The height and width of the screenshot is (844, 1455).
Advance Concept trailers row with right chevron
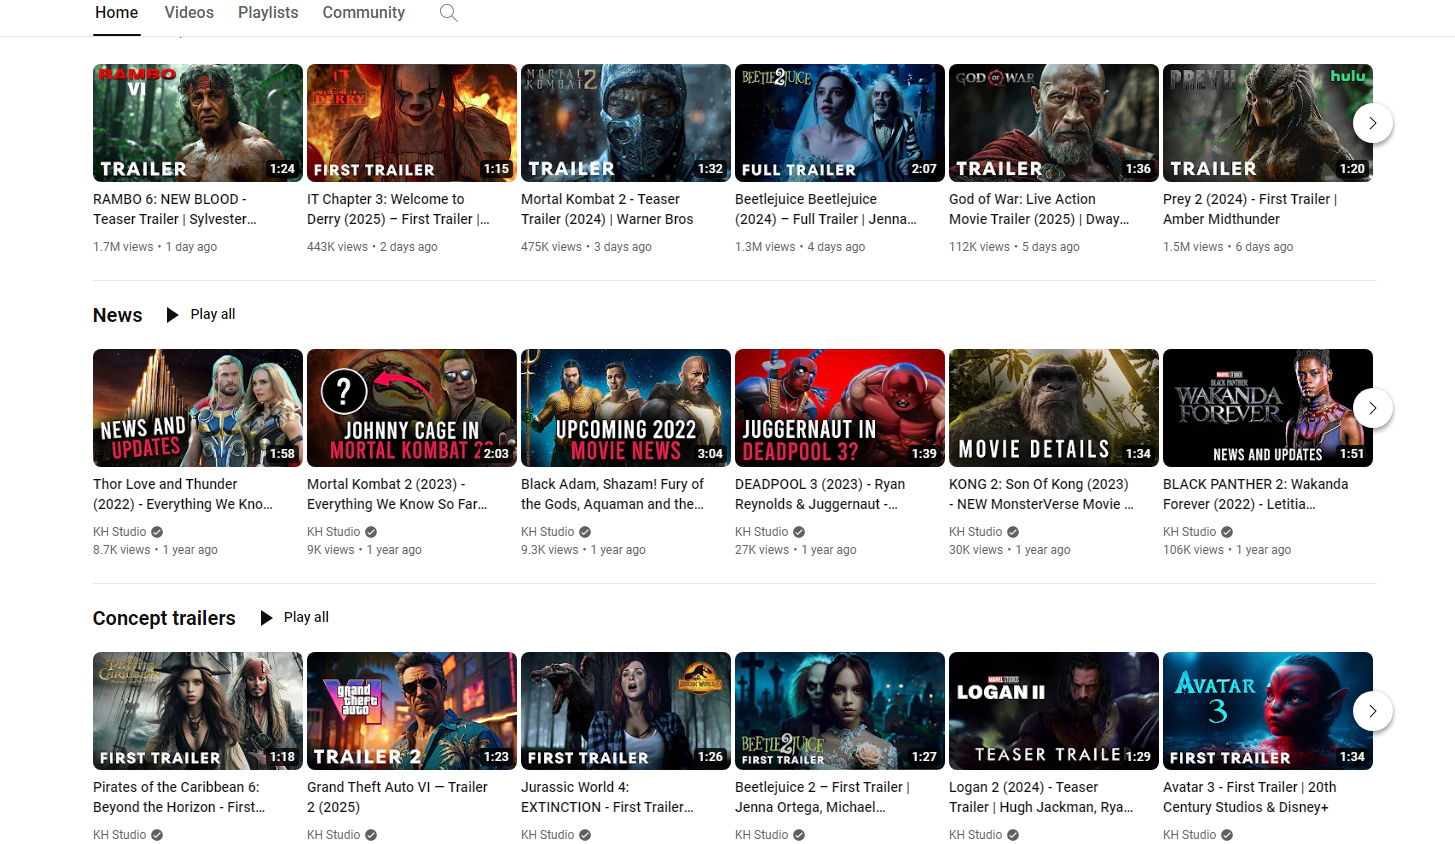coord(1373,711)
